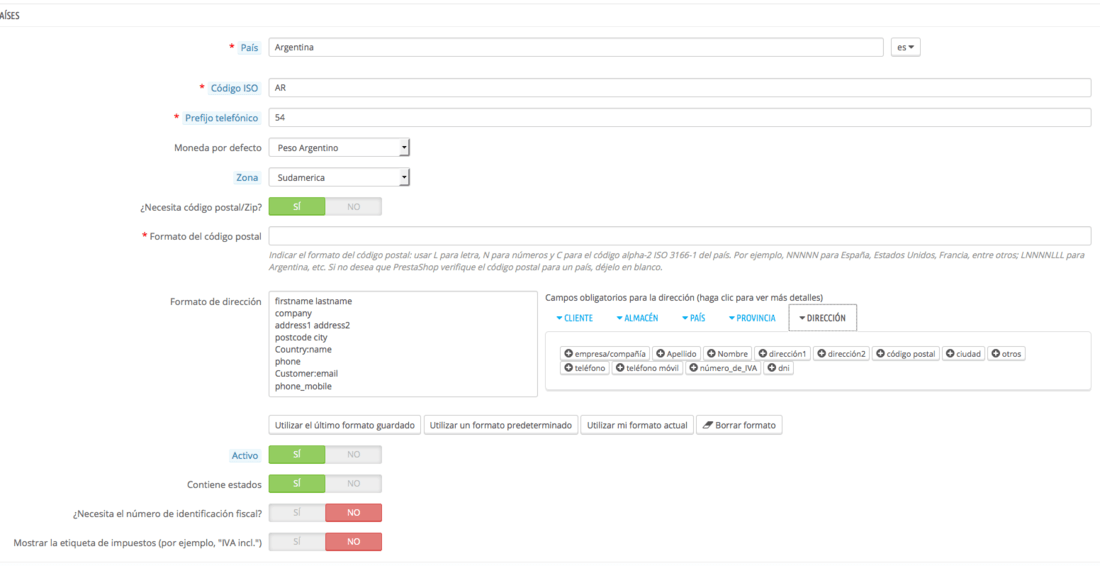The image size is (1100, 566).
Task: Add the otros field tag
Action: [x=1007, y=354]
